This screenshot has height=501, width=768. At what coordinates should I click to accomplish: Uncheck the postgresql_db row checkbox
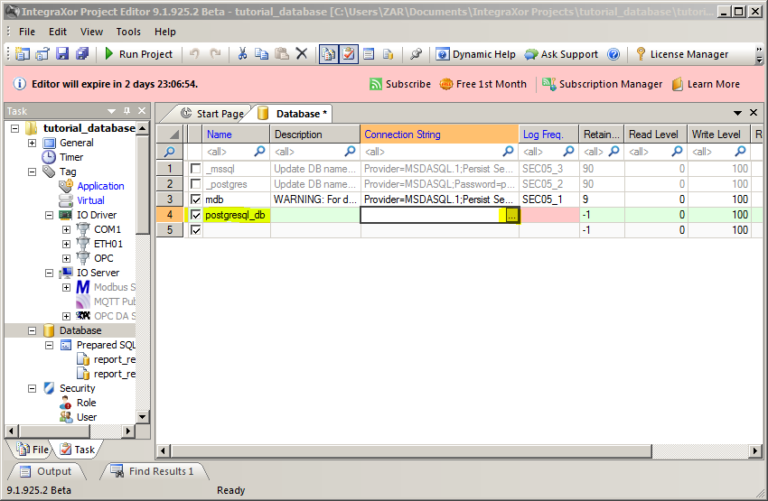[195, 215]
